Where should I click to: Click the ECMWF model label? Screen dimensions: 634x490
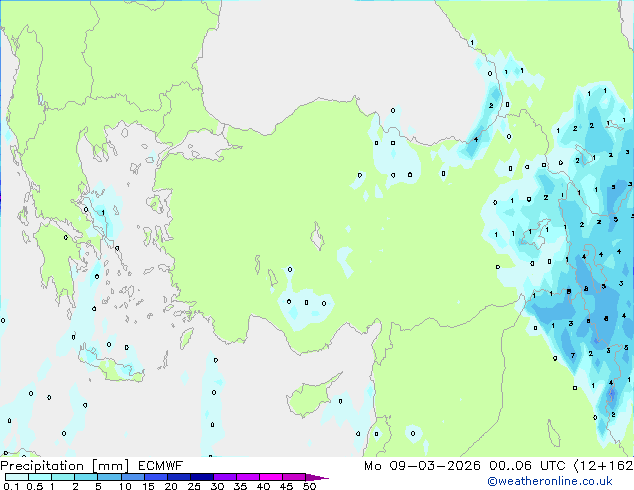pyautogui.click(x=161, y=466)
